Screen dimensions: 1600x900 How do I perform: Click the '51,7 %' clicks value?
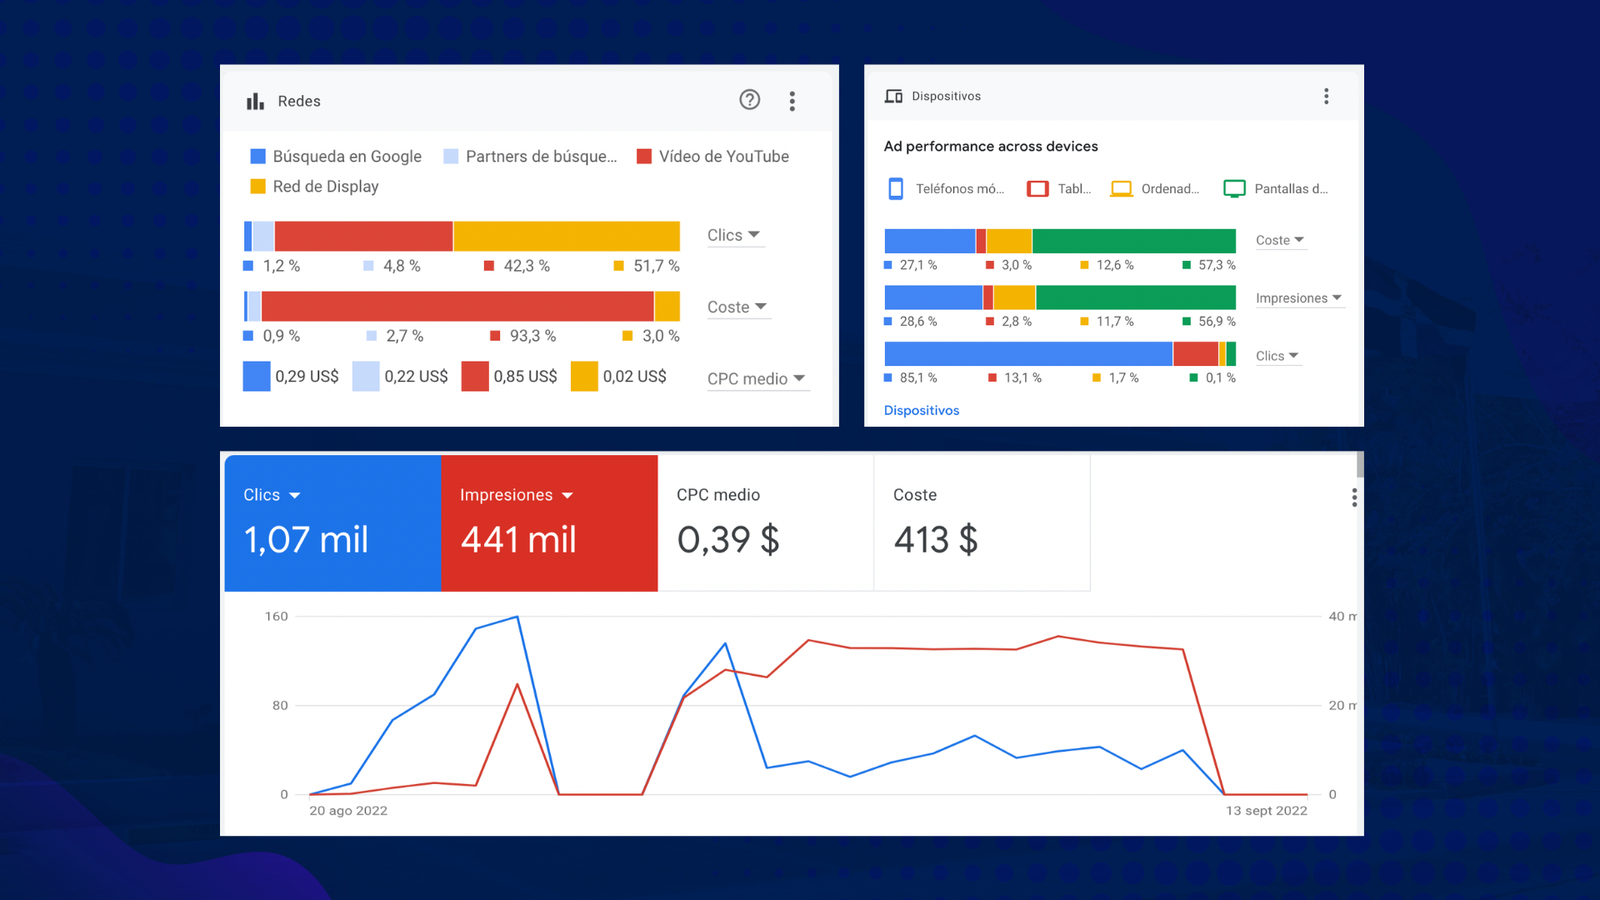click(x=656, y=266)
